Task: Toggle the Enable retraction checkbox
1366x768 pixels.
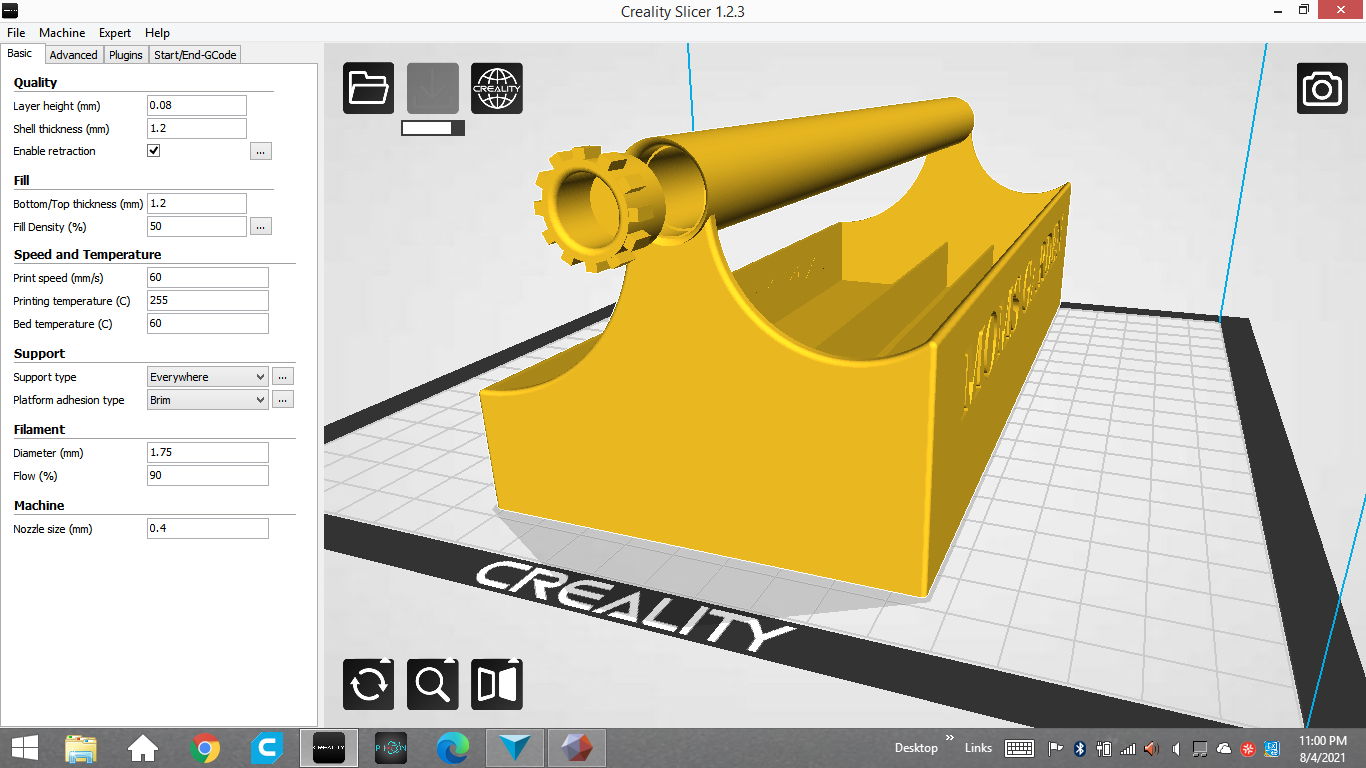Action: [x=154, y=151]
